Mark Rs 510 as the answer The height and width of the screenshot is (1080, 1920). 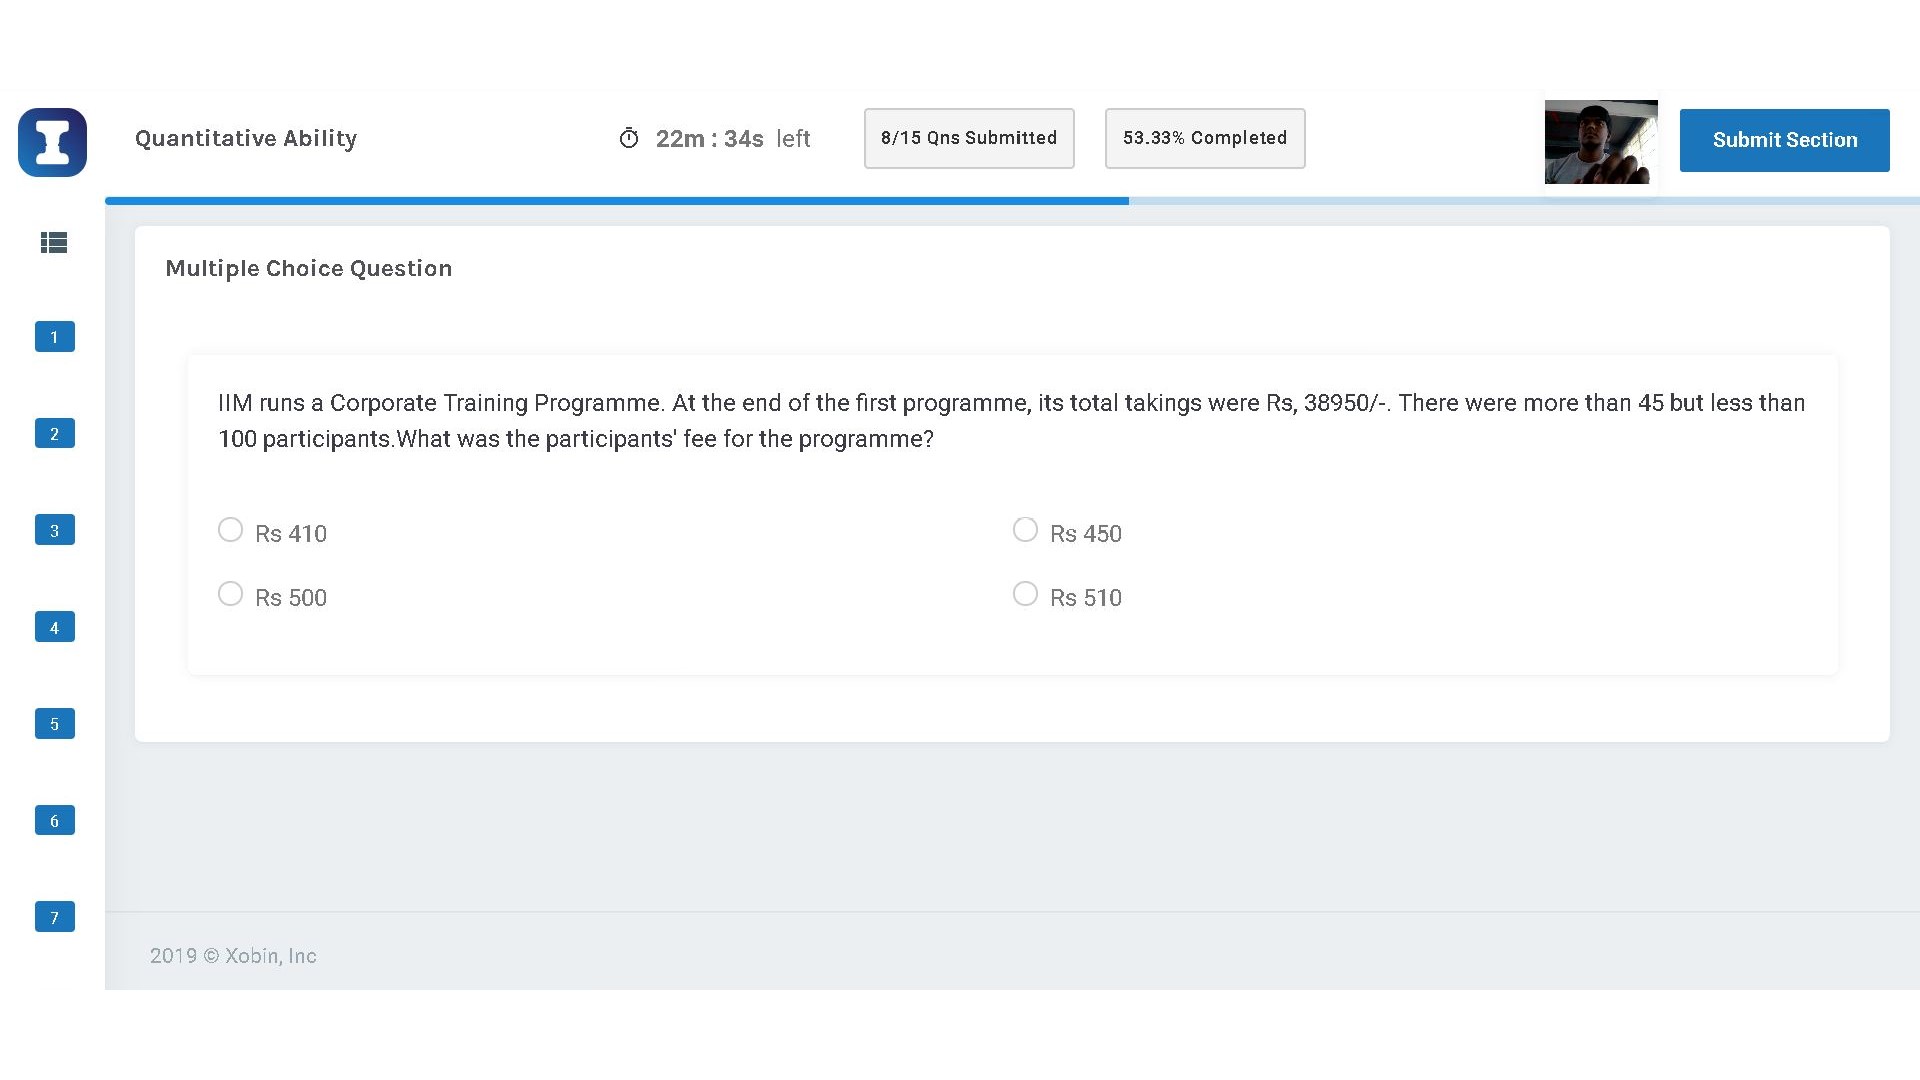point(1025,594)
